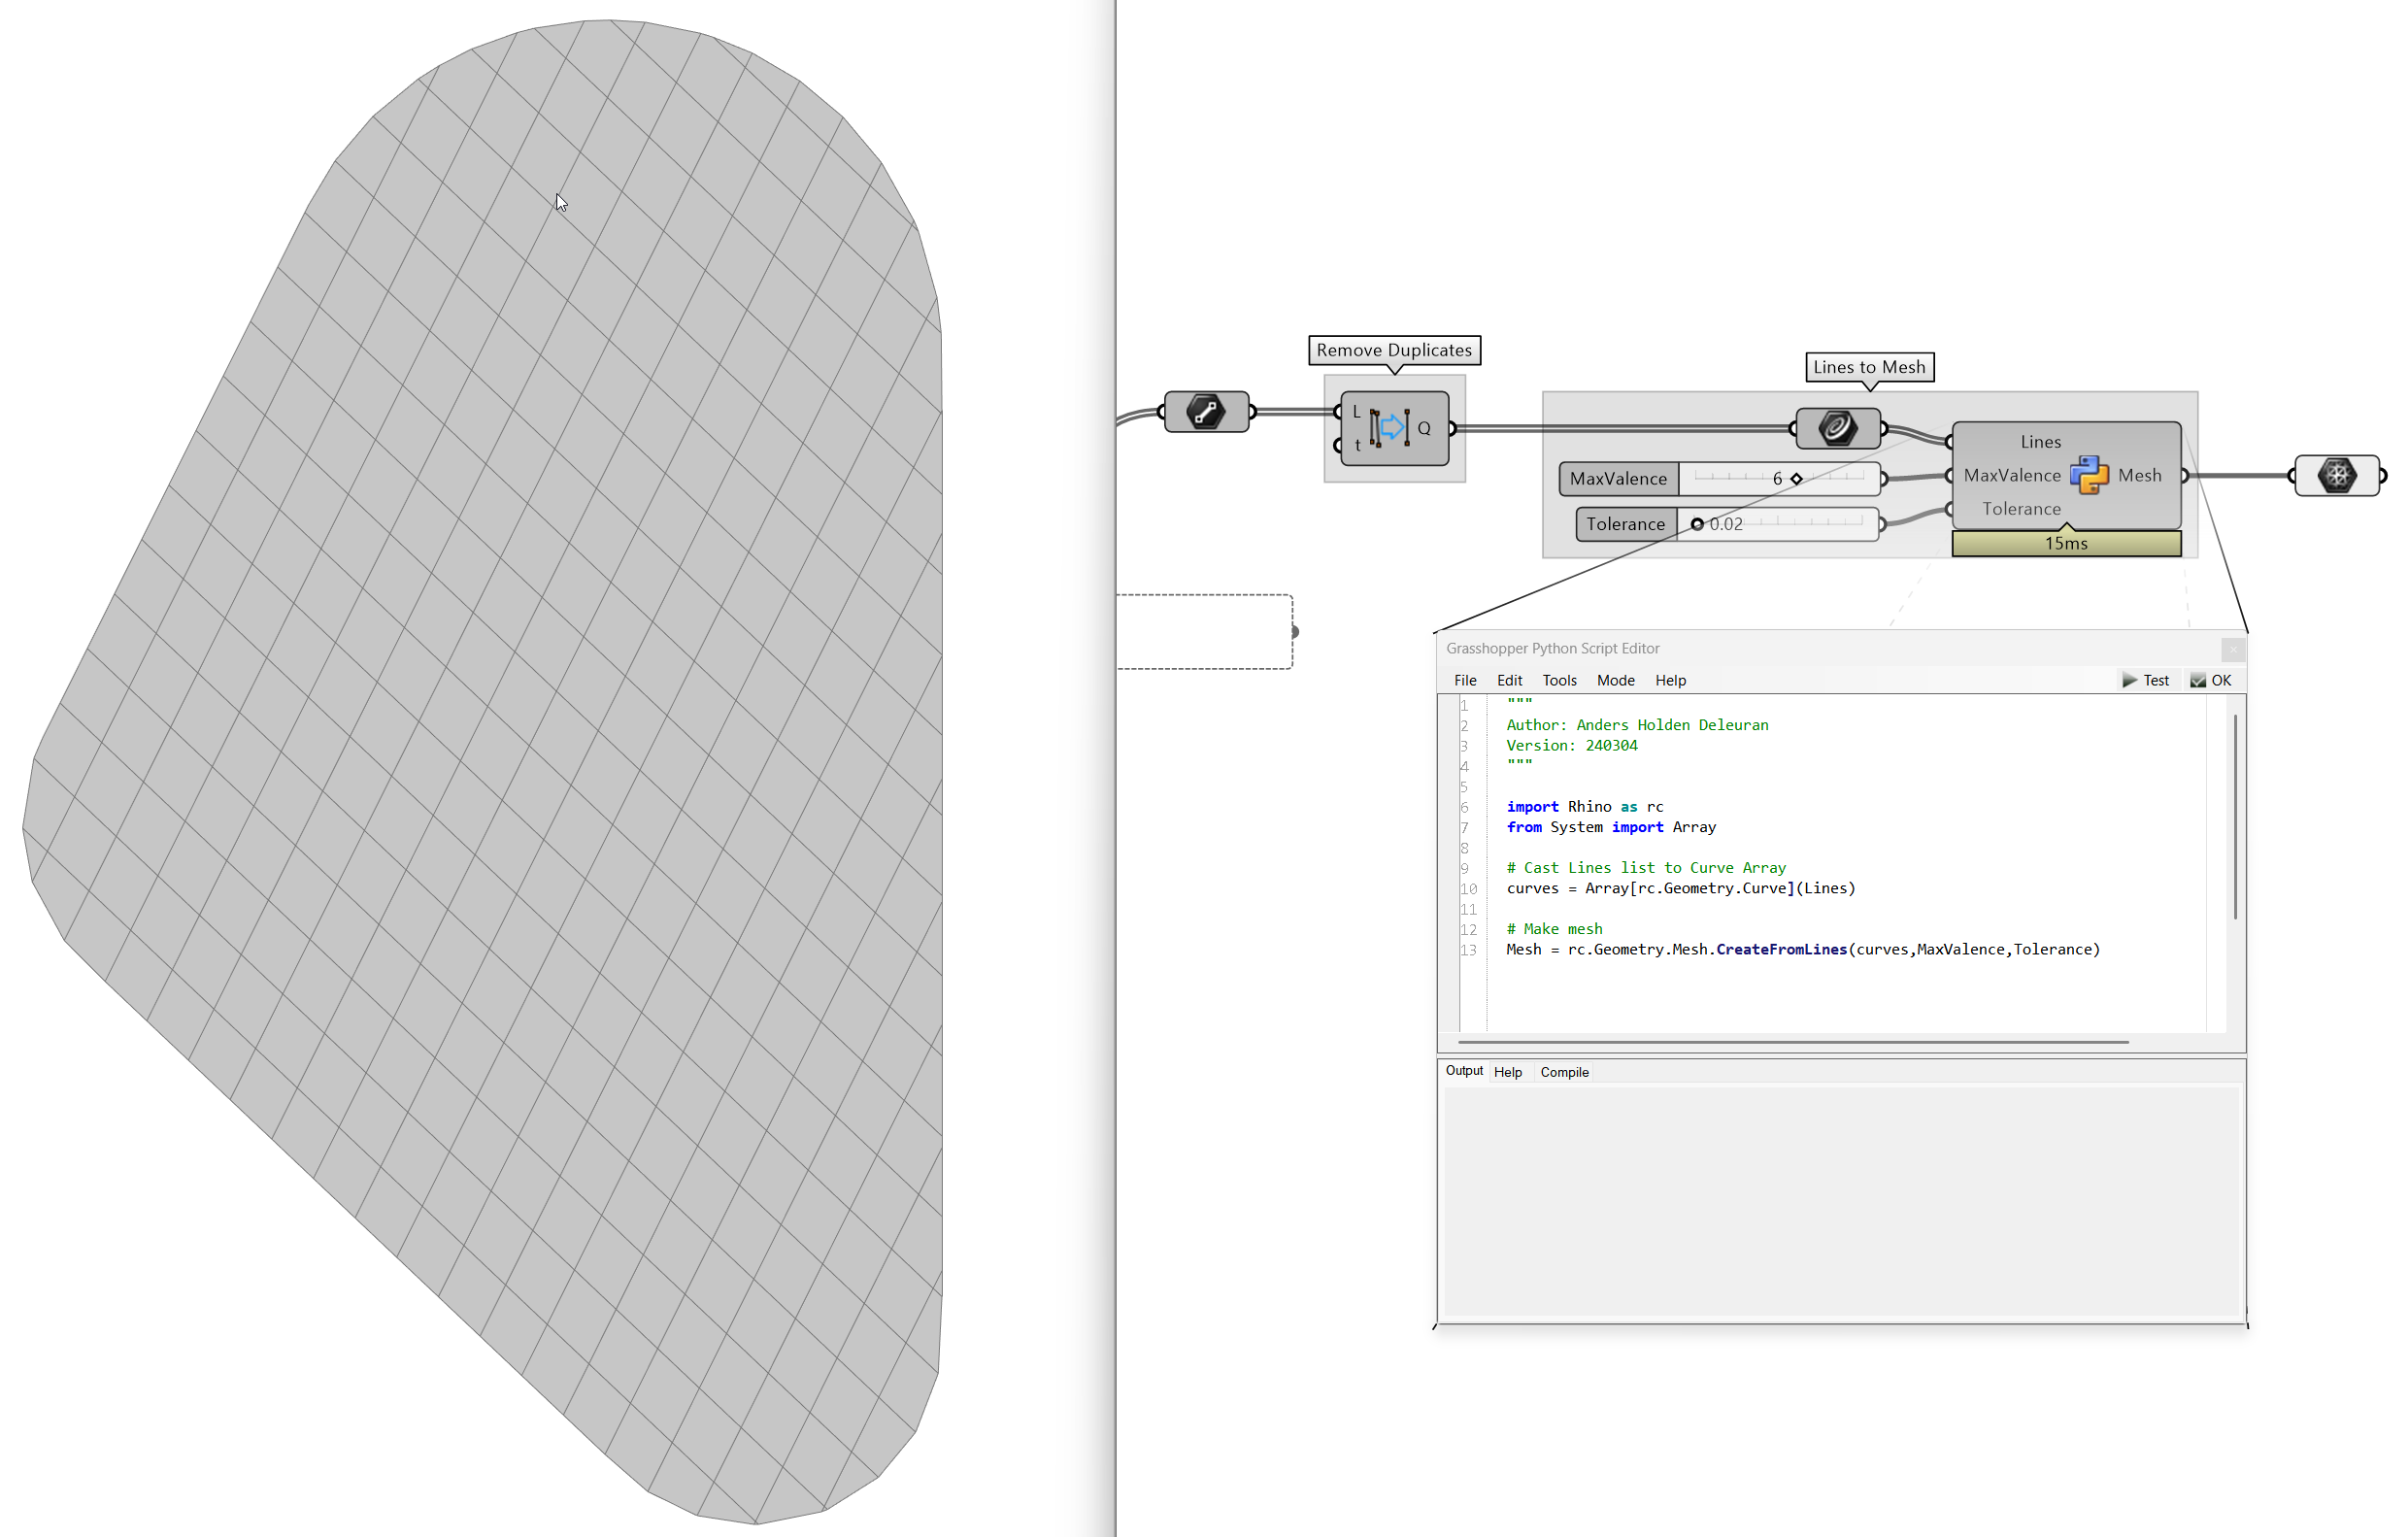Screen dimensions: 2408x1537
Task: Switch to the Help tab in lower pane
Action: pyautogui.click(x=1507, y=1072)
